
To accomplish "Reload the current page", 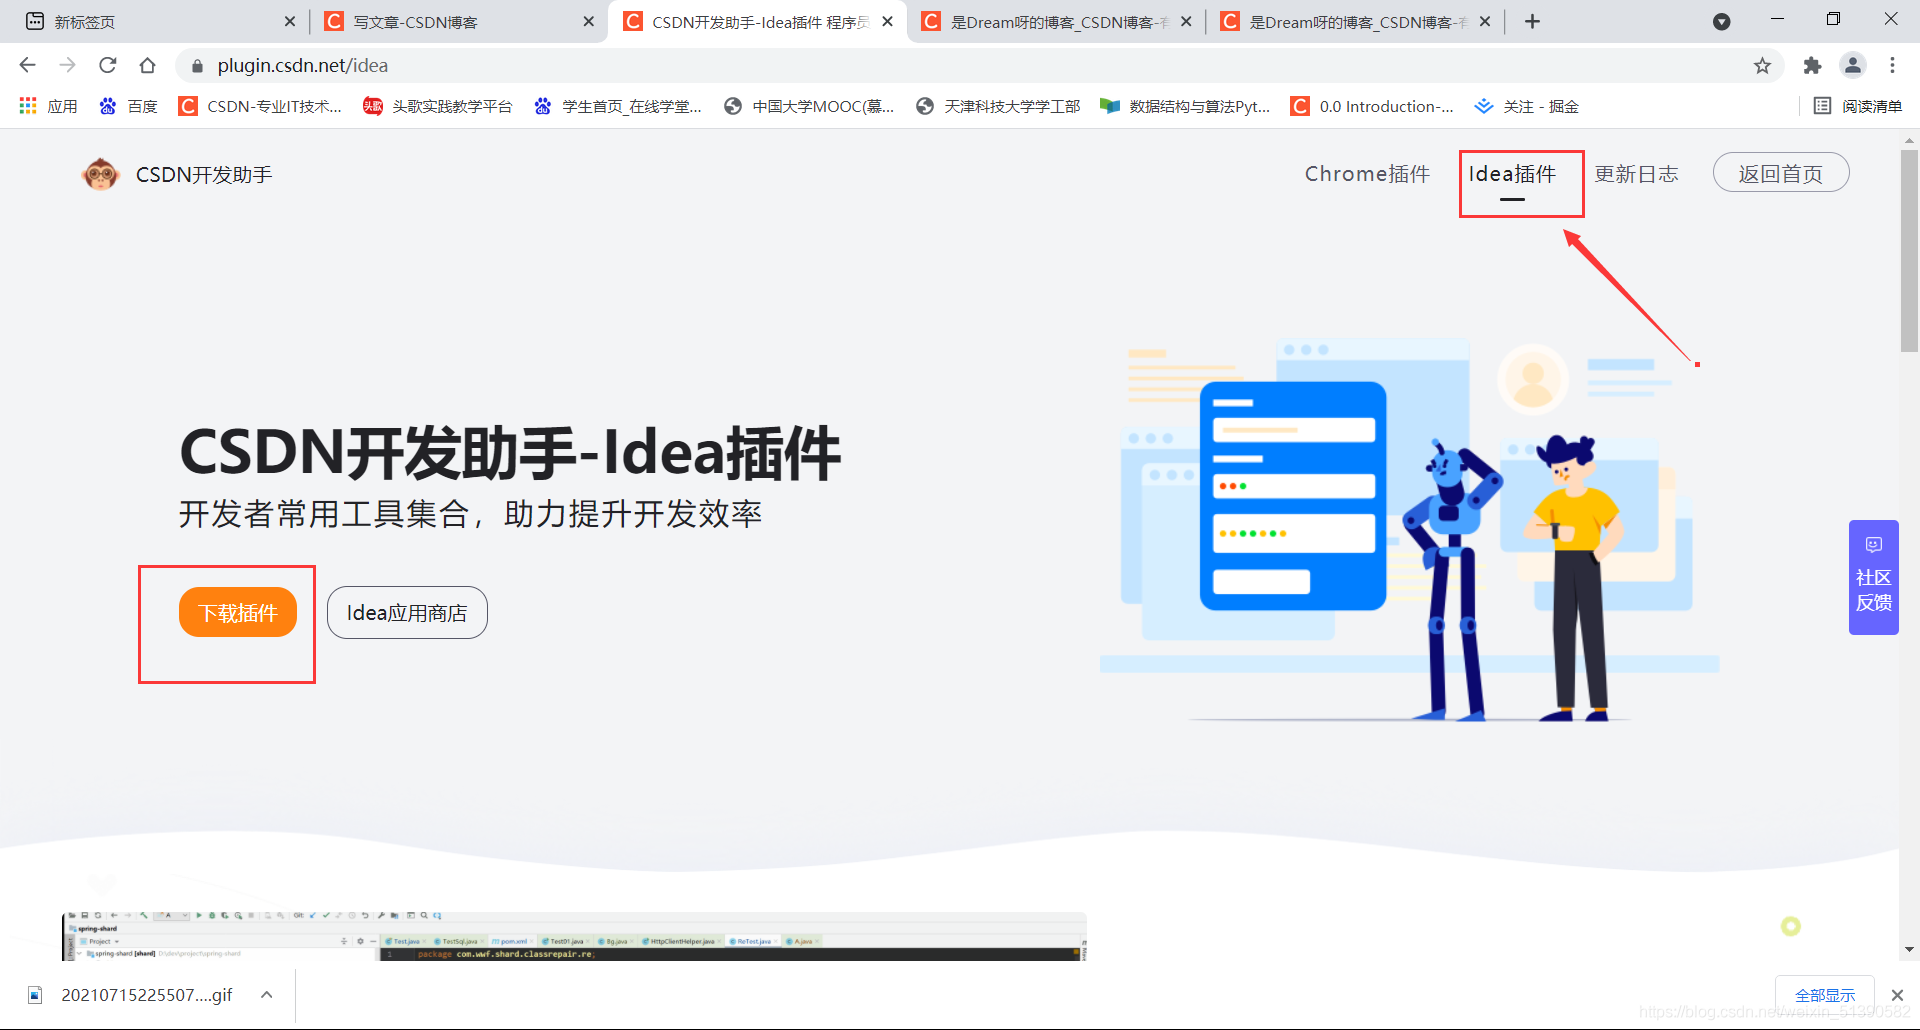I will coord(108,65).
